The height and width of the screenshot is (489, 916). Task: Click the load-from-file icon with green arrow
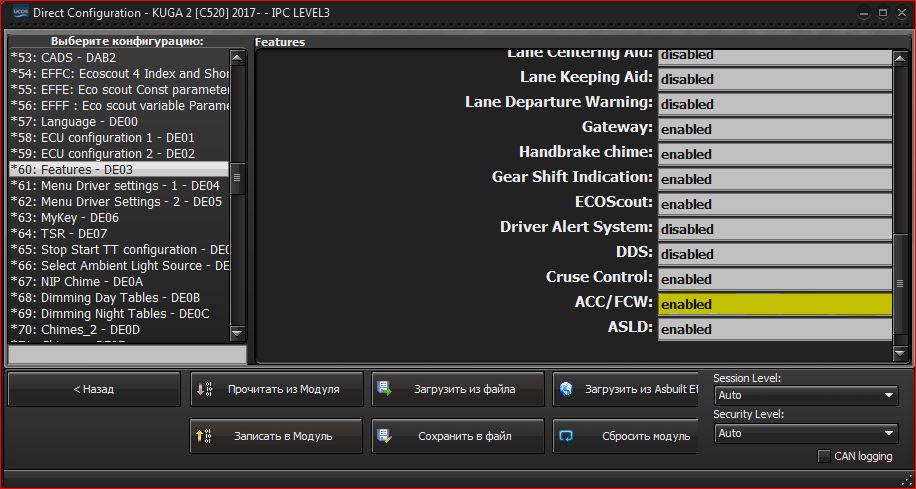pyautogui.click(x=385, y=389)
